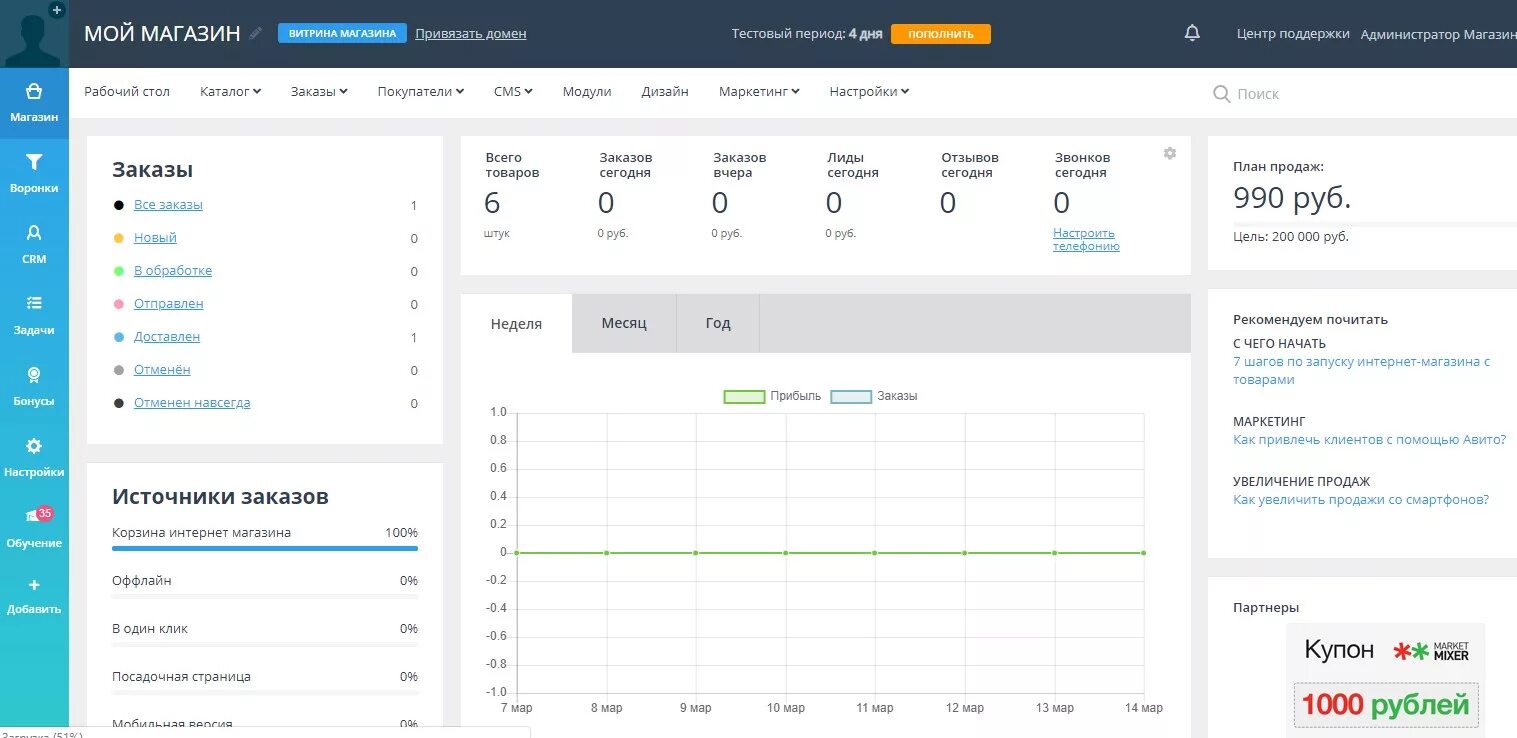Click the Корзина интернет магазина progress bar
The height and width of the screenshot is (738, 1517).
(x=265, y=548)
